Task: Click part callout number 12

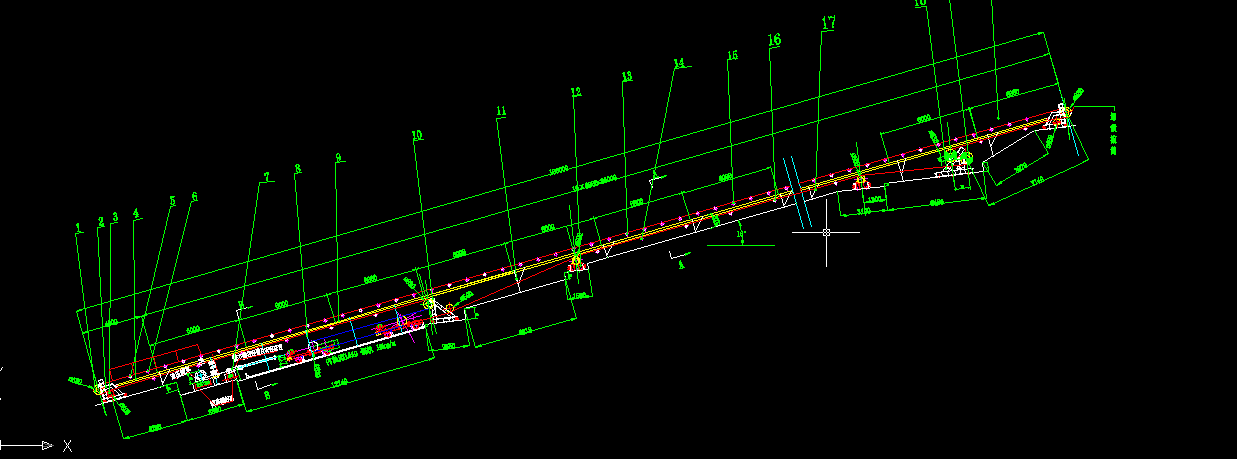Action: click(575, 92)
